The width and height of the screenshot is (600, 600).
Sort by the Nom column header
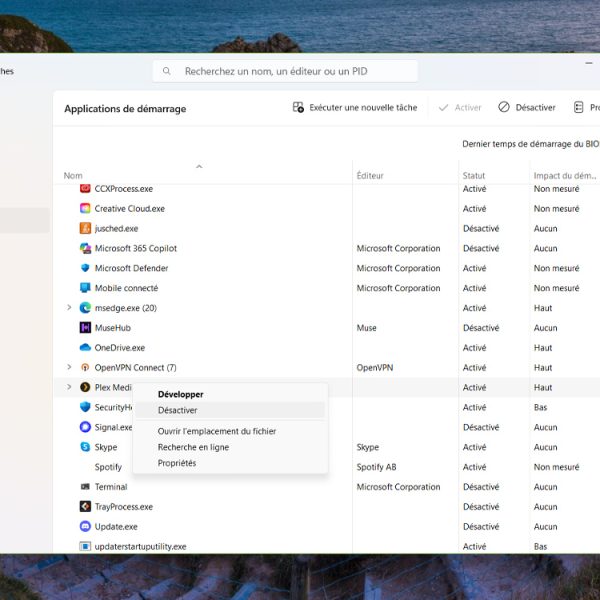[73, 176]
